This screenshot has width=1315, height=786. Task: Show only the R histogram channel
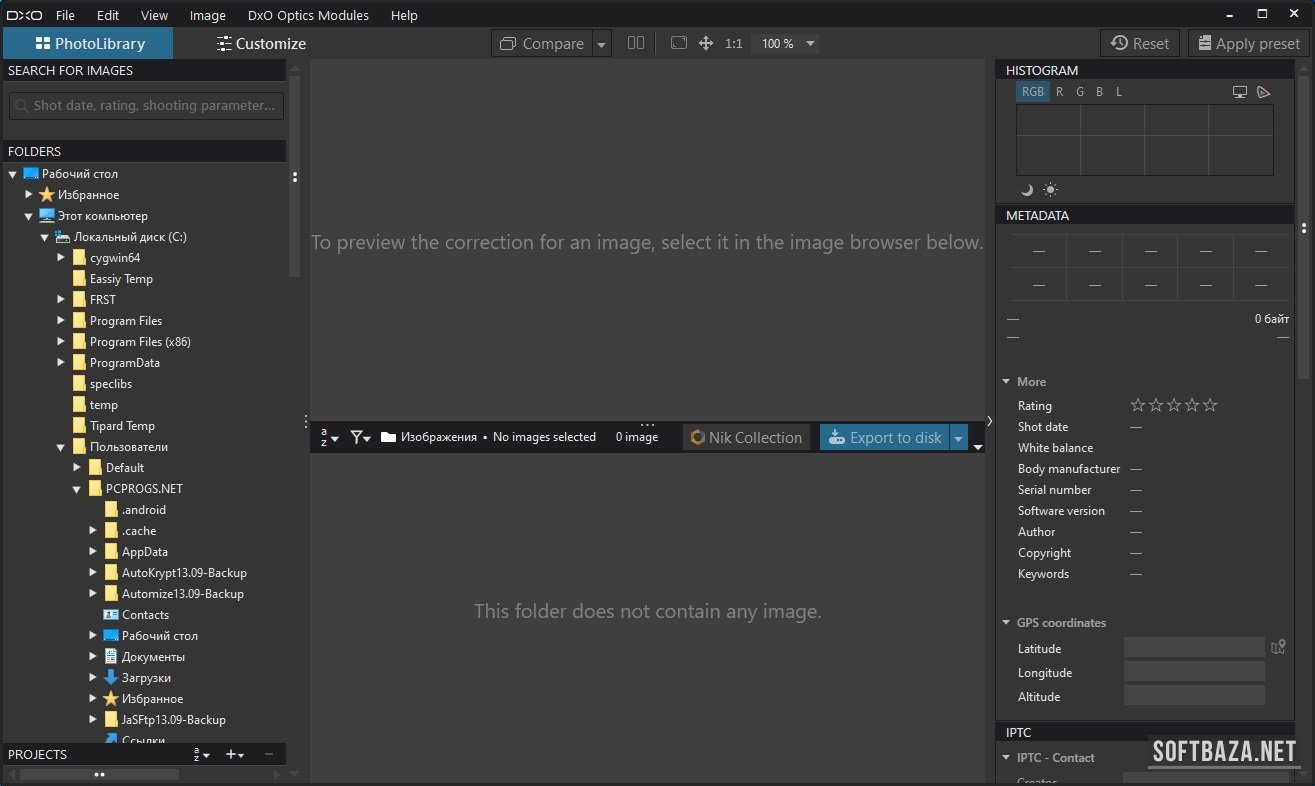(1060, 92)
